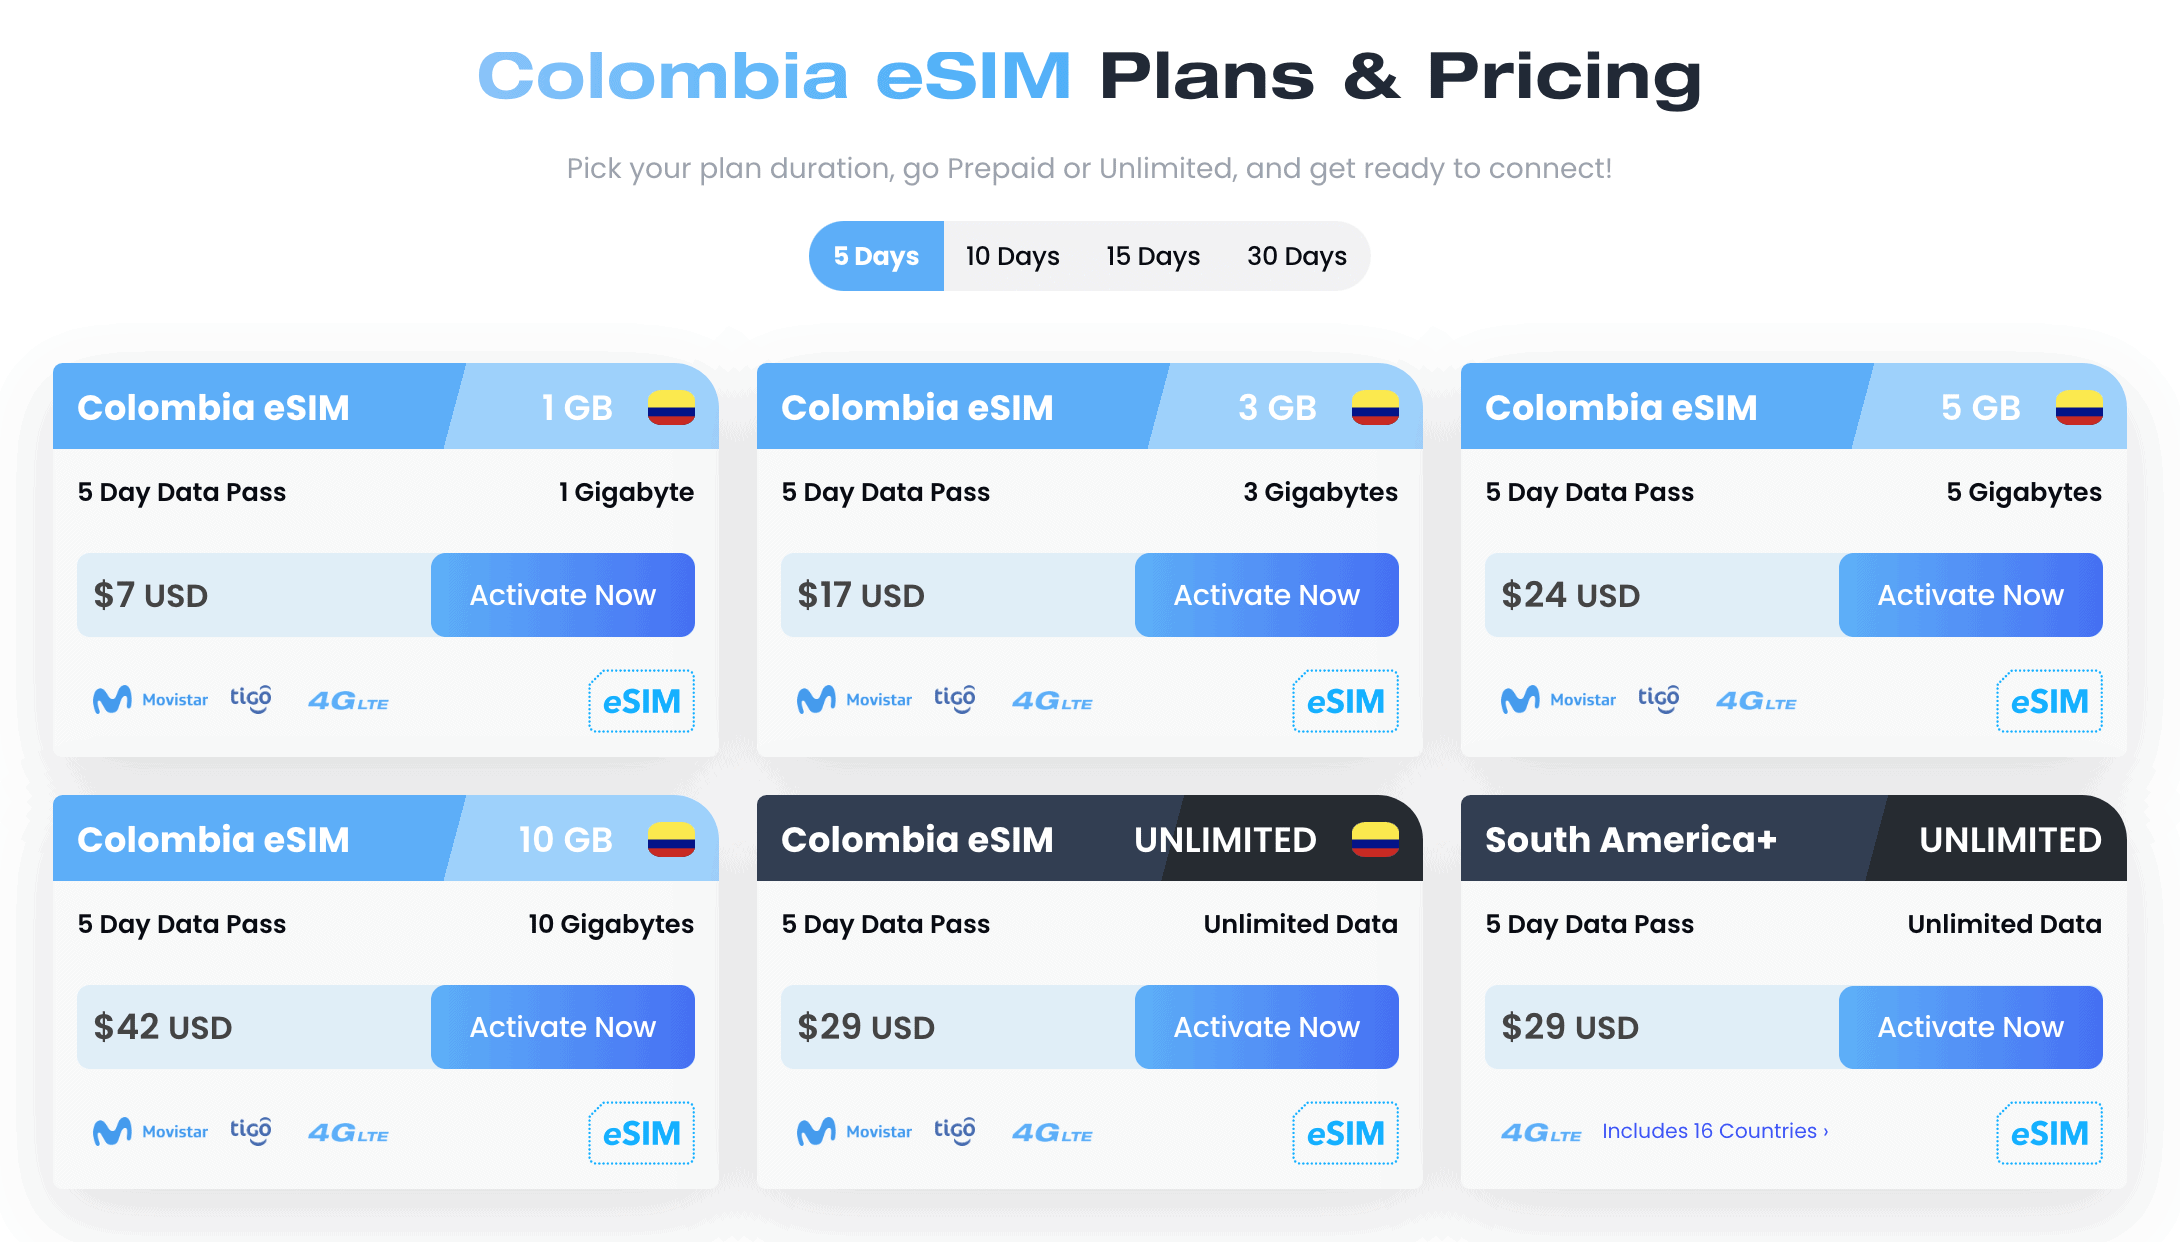The height and width of the screenshot is (1242, 2180).
Task: Click the eSIM badge on the 1 GB card
Action: [x=641, y=701]
